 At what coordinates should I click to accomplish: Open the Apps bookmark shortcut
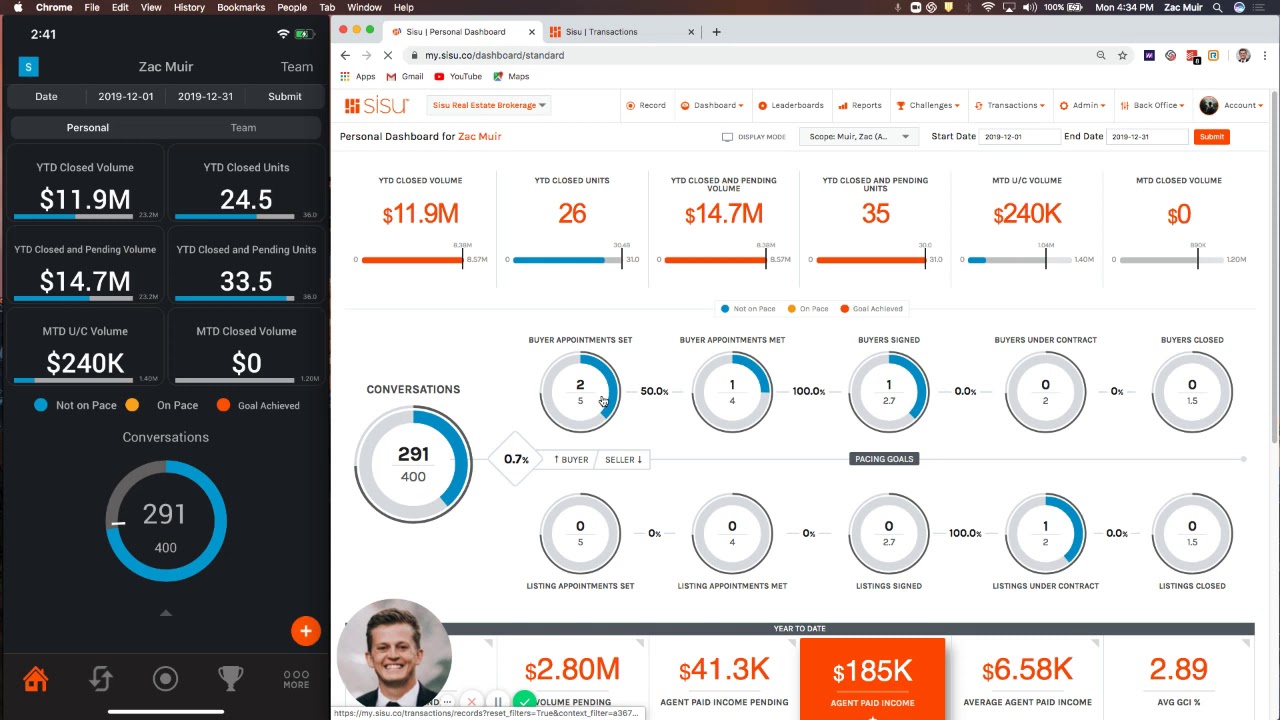pyautogui.click(x=358, y=76)
